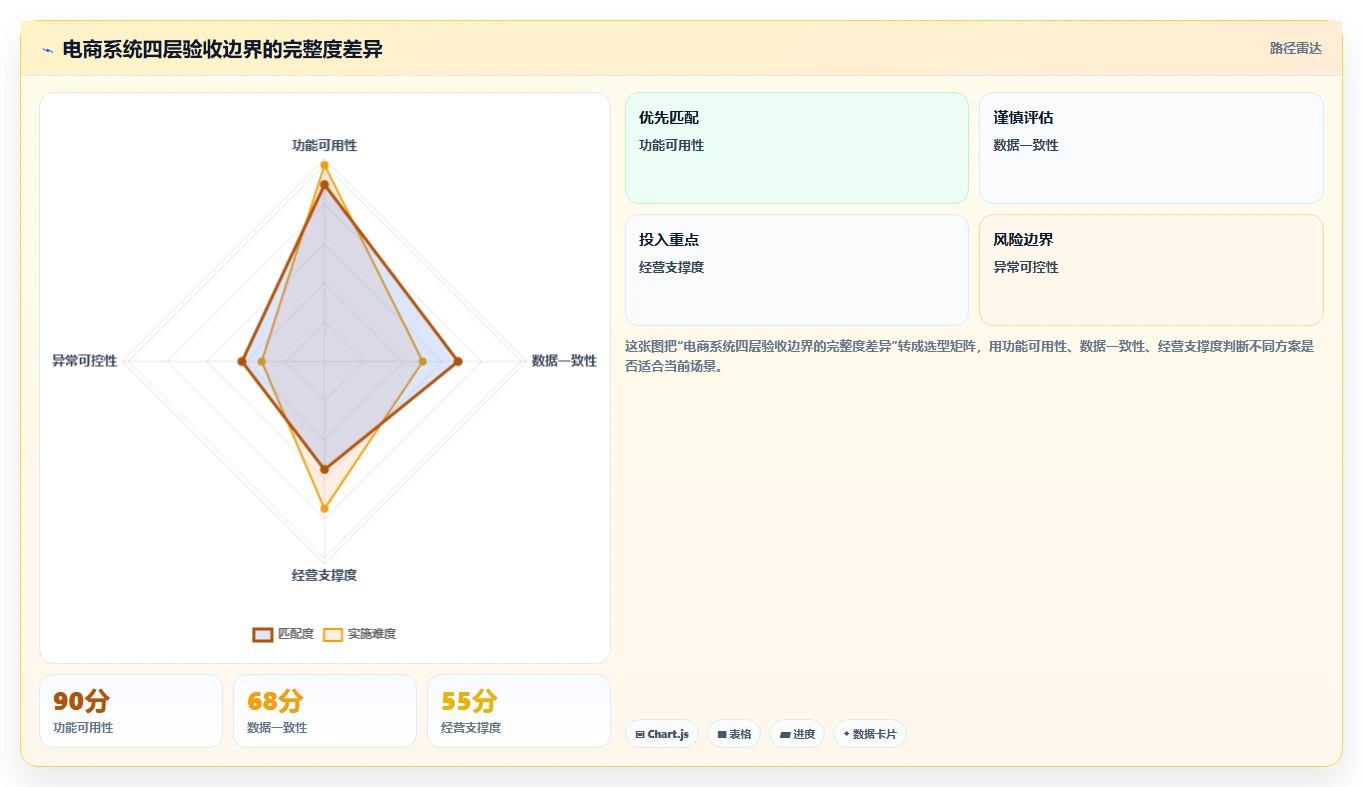This screenshot has height=787, width=1363.
Task: Select the 表格 tag chip
Action: click(x=734, y=734)
